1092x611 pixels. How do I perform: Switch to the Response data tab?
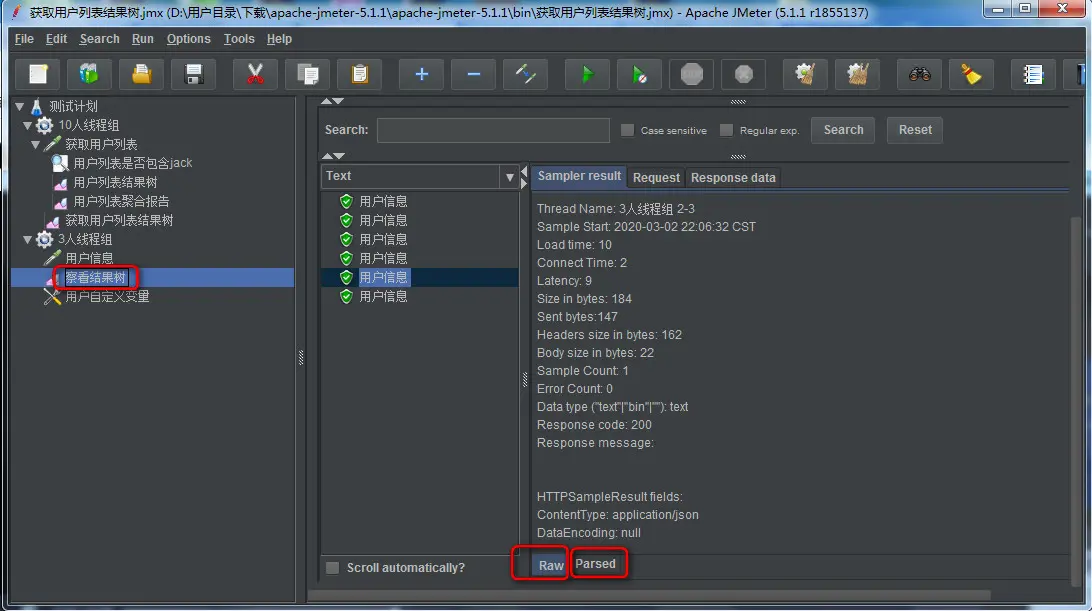tap(733, 178)
